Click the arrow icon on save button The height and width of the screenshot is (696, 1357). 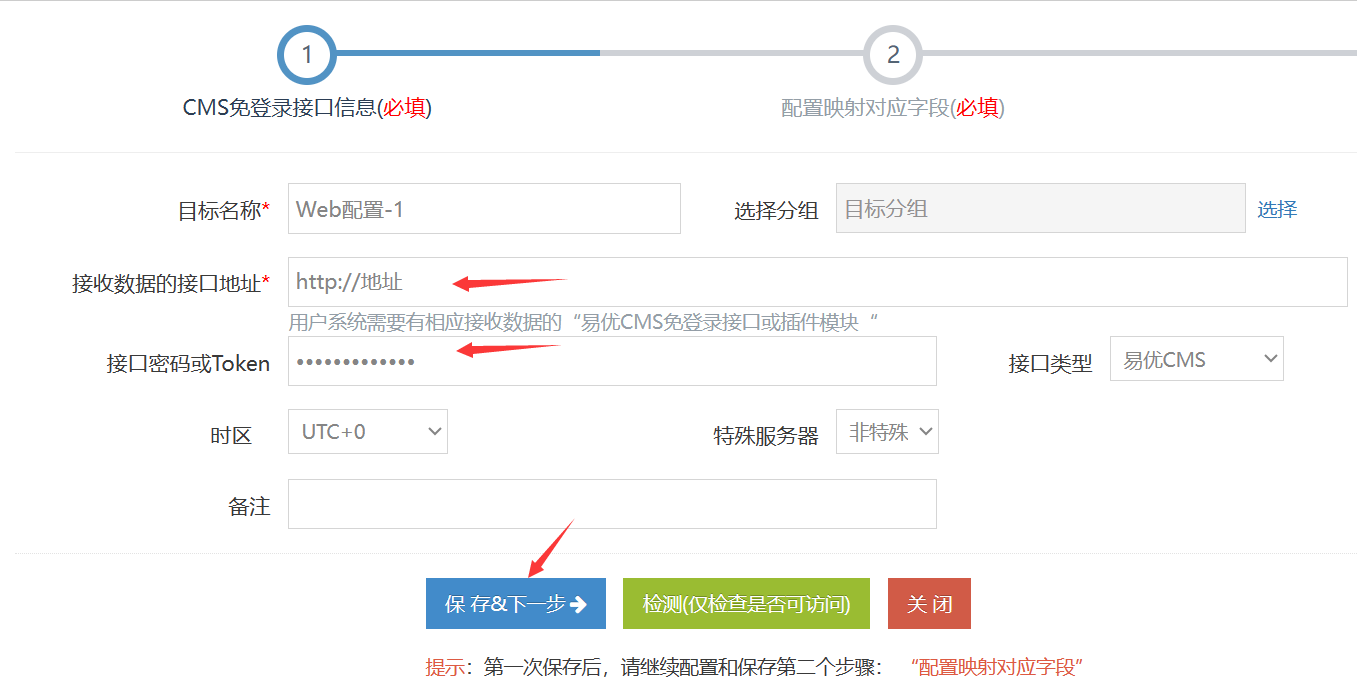[578, 604]
